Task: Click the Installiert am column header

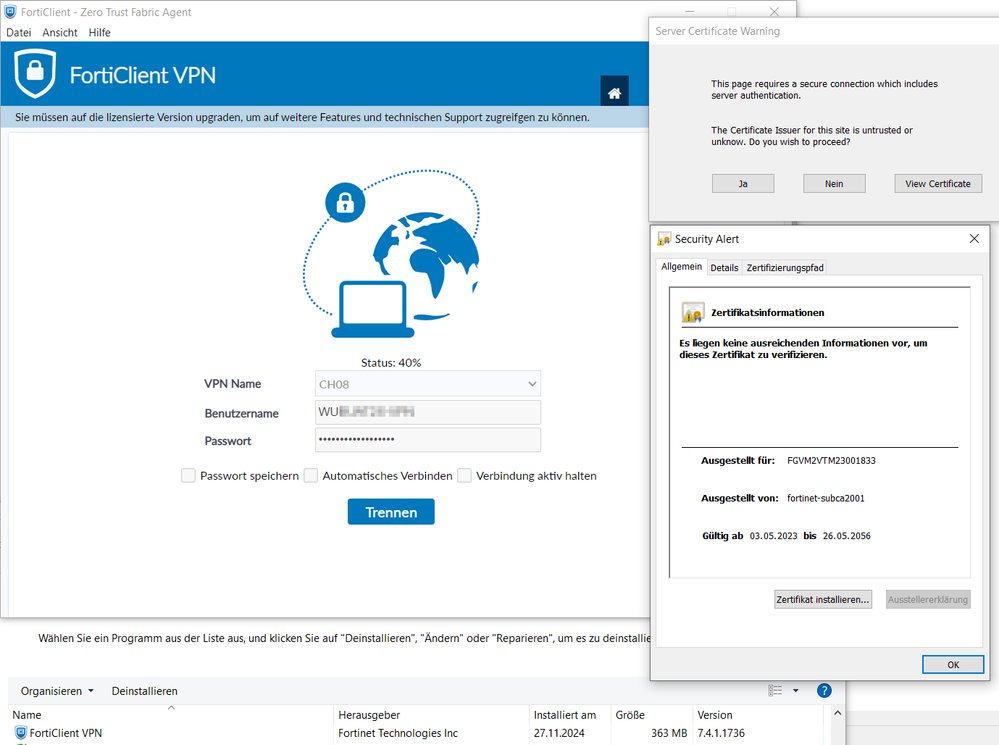Action: coord(570,715)
